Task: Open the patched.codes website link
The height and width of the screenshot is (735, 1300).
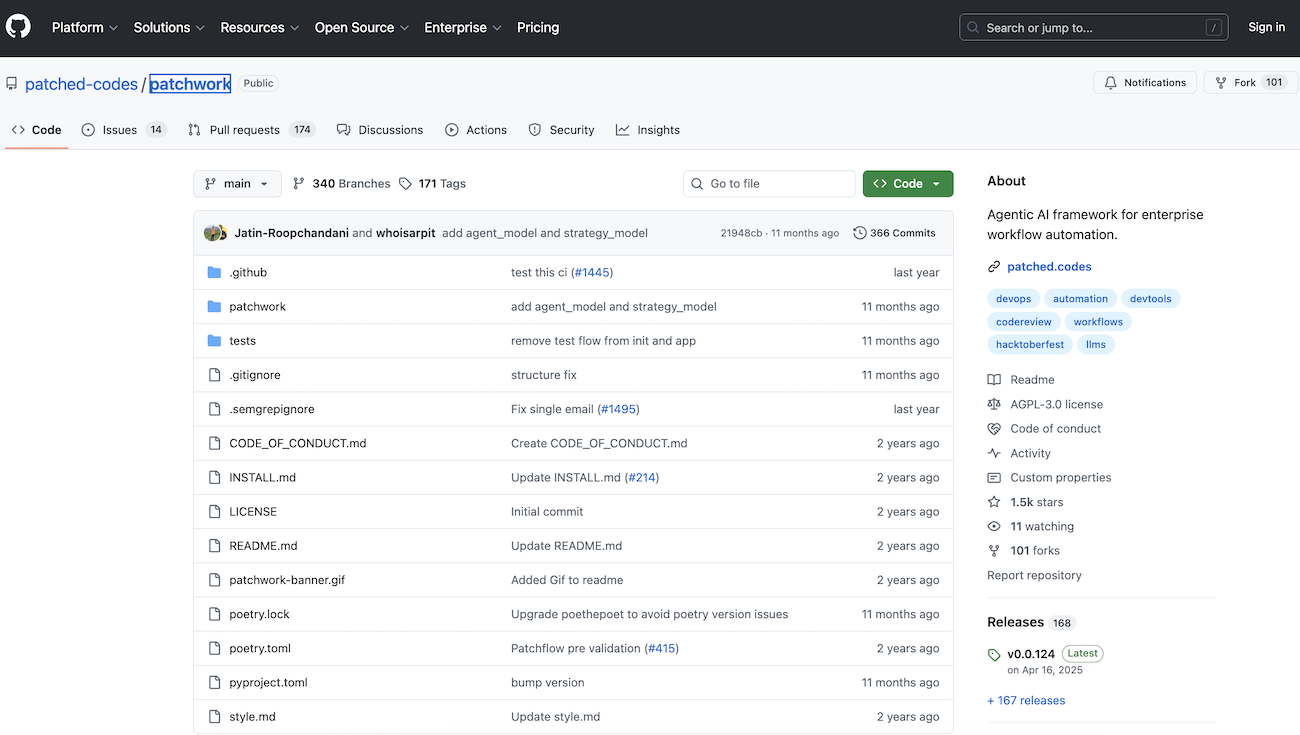Action: coord(1048,267)
